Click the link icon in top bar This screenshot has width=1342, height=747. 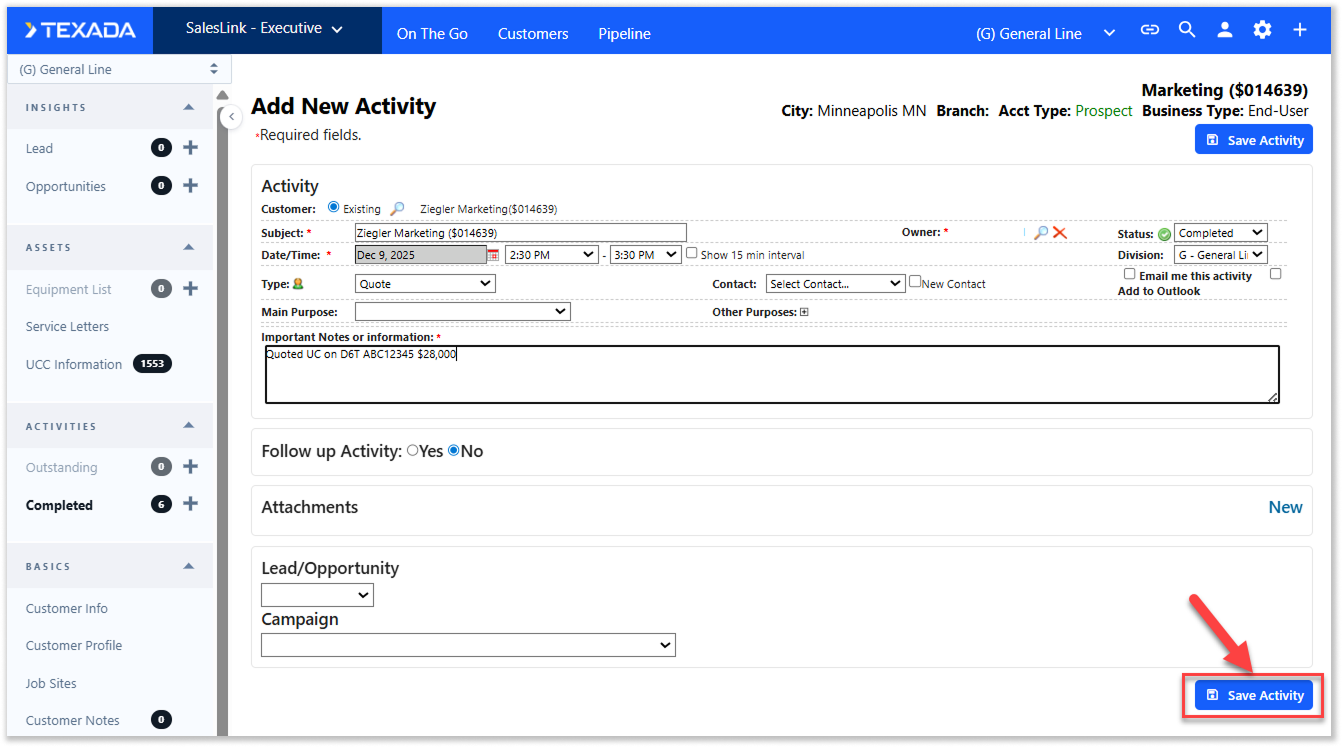tap(1150, 31)
